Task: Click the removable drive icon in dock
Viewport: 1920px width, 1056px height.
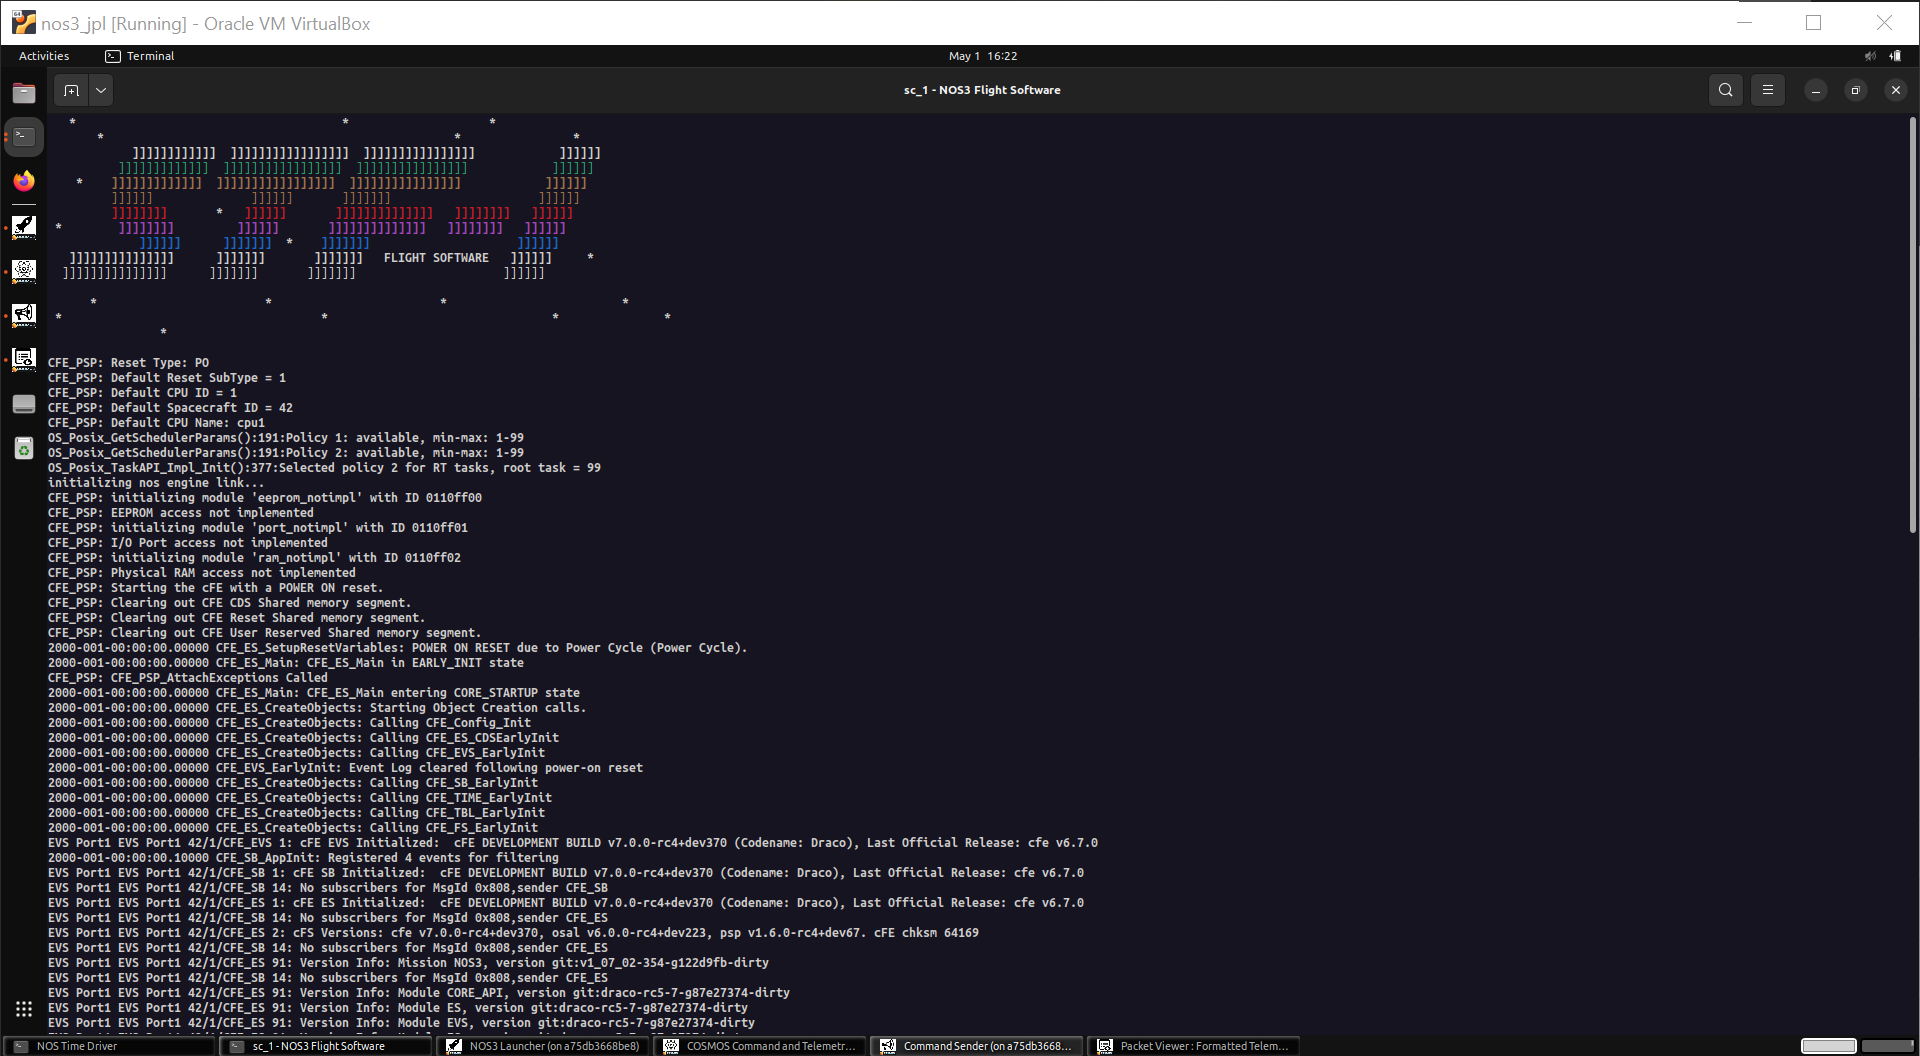Action: tap(24, 404)
